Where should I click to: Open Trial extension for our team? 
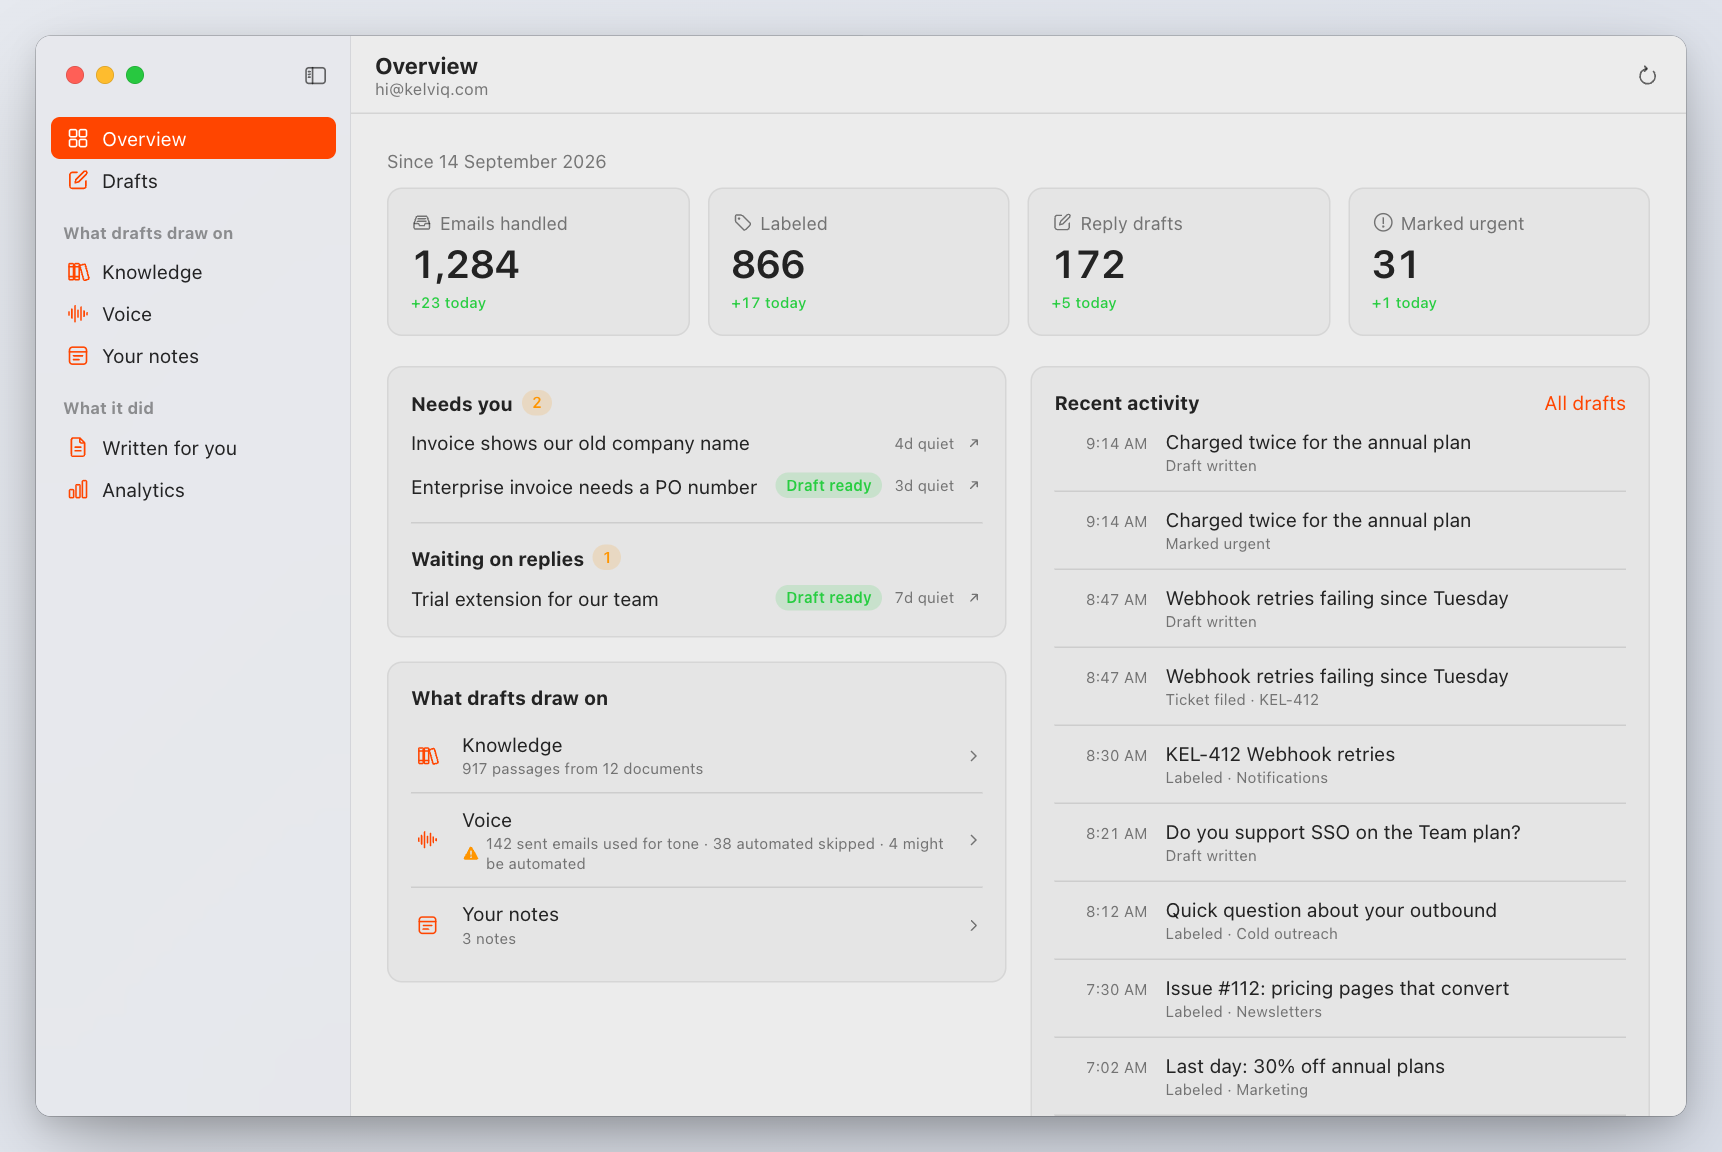(x=535, y=599)
